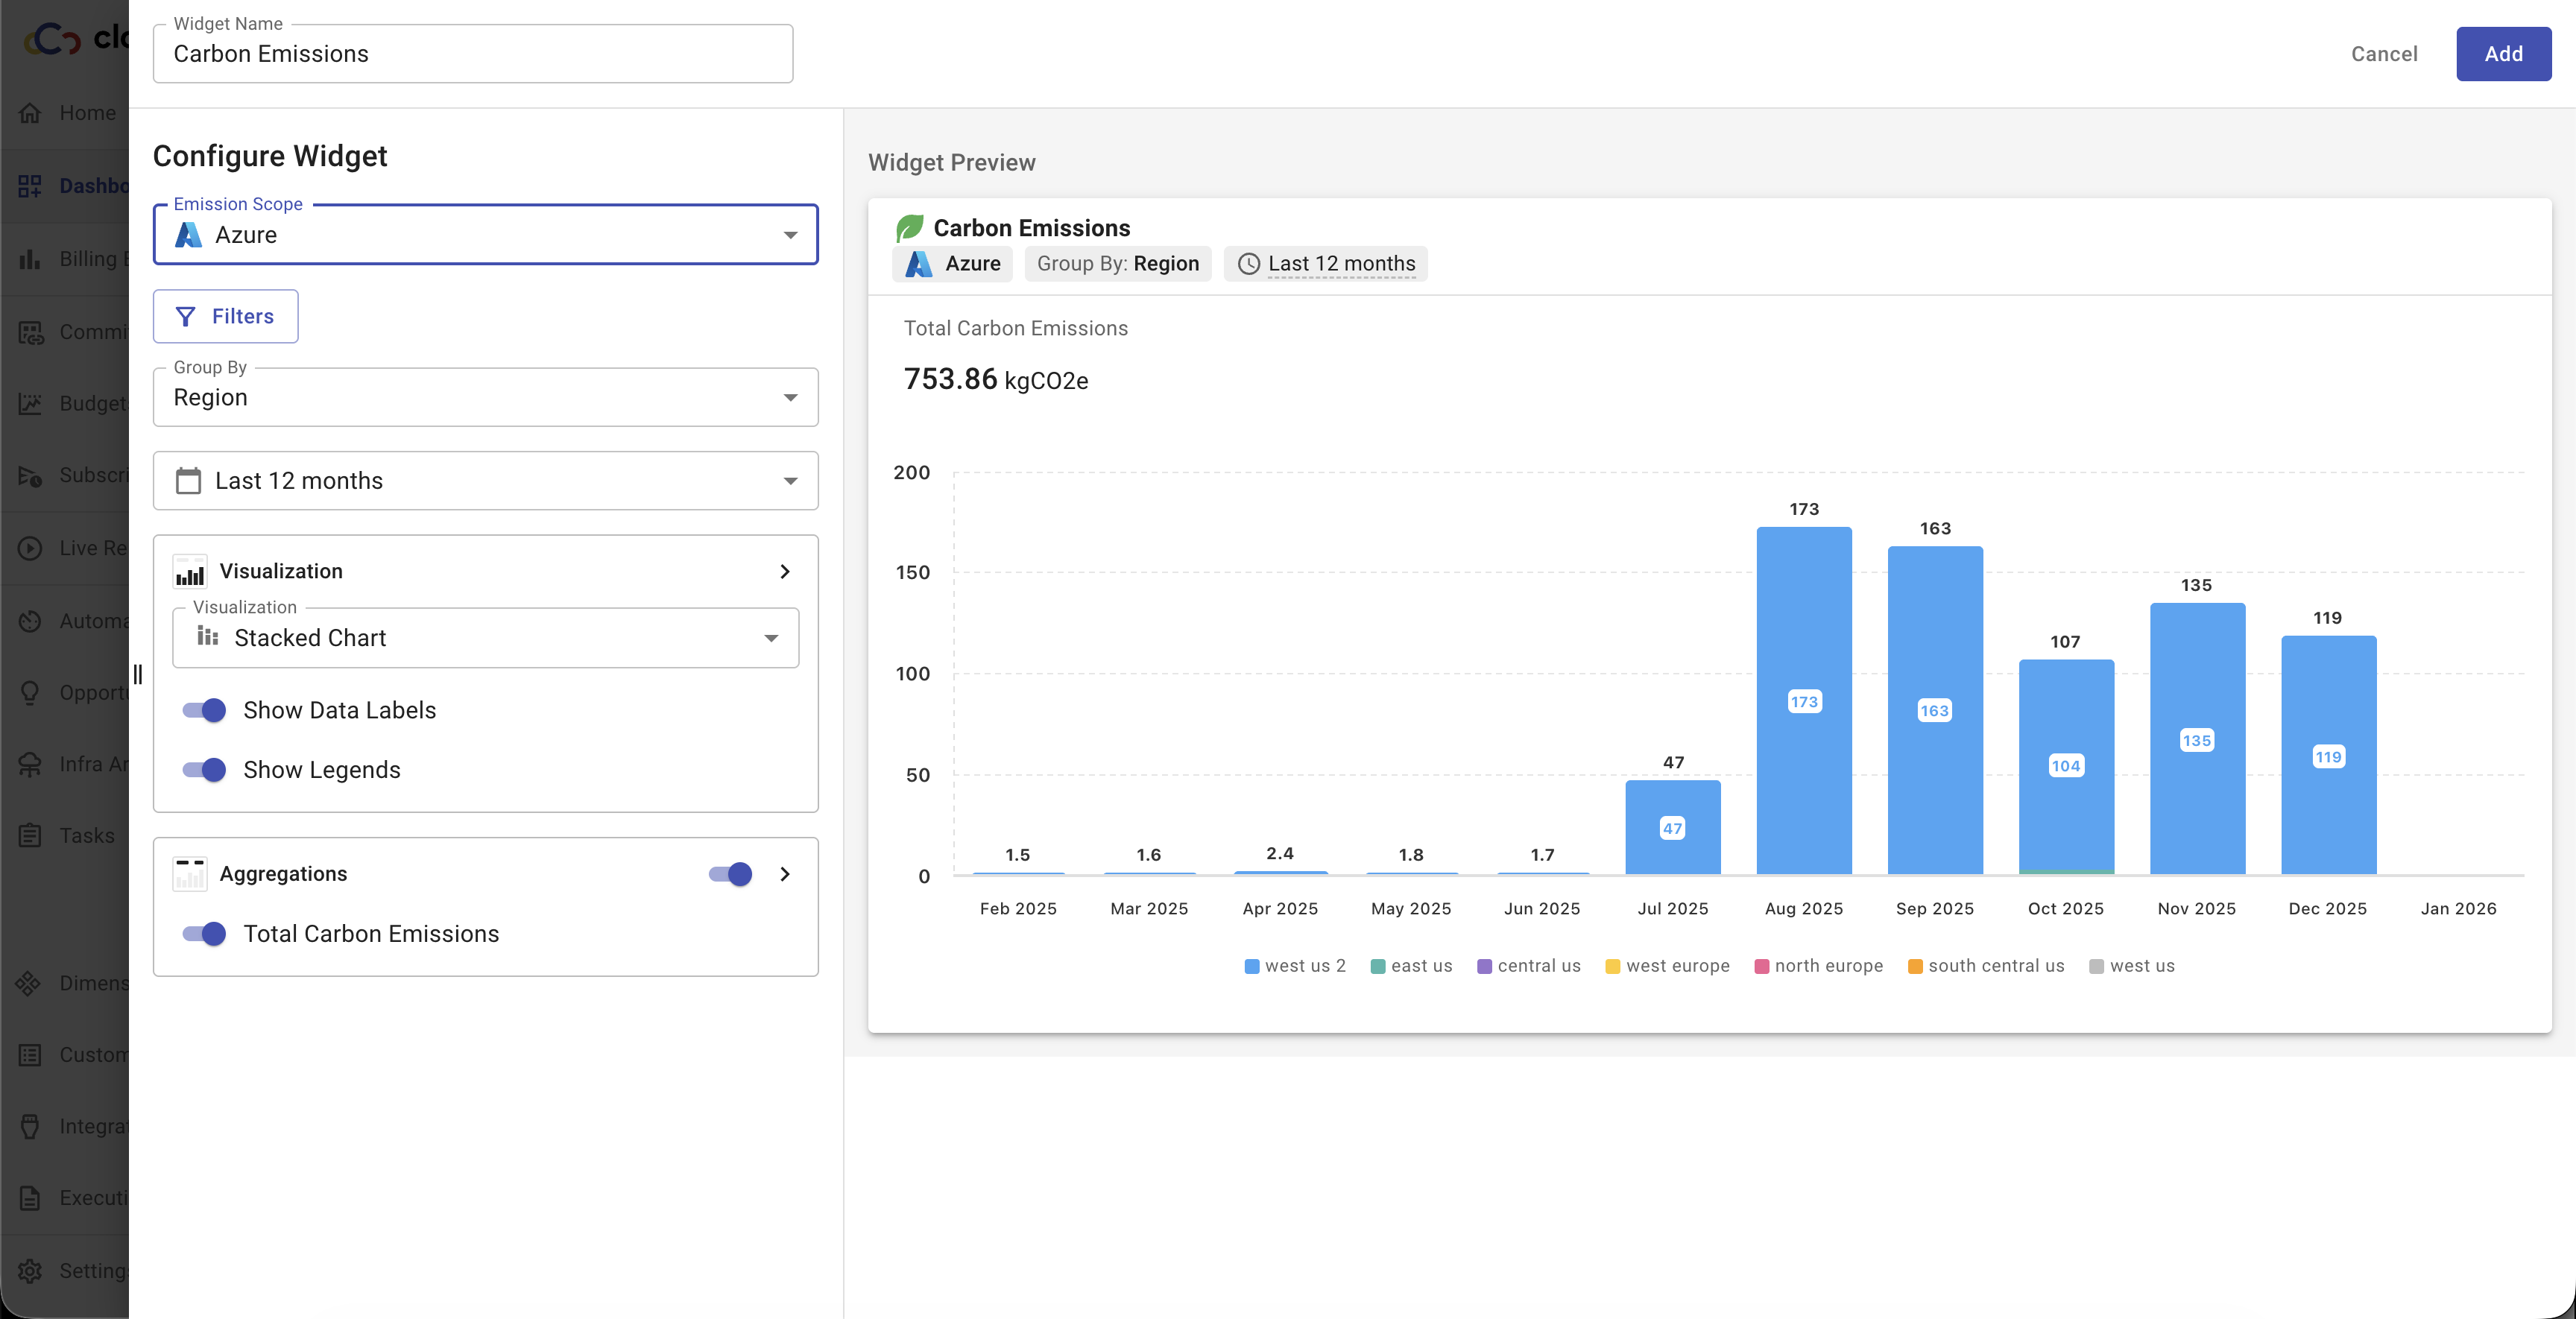The height and width of the screenshot is (1319, 2576).
Task: Open the Group By Region dropdown
Action: click(x=485, y=398)
